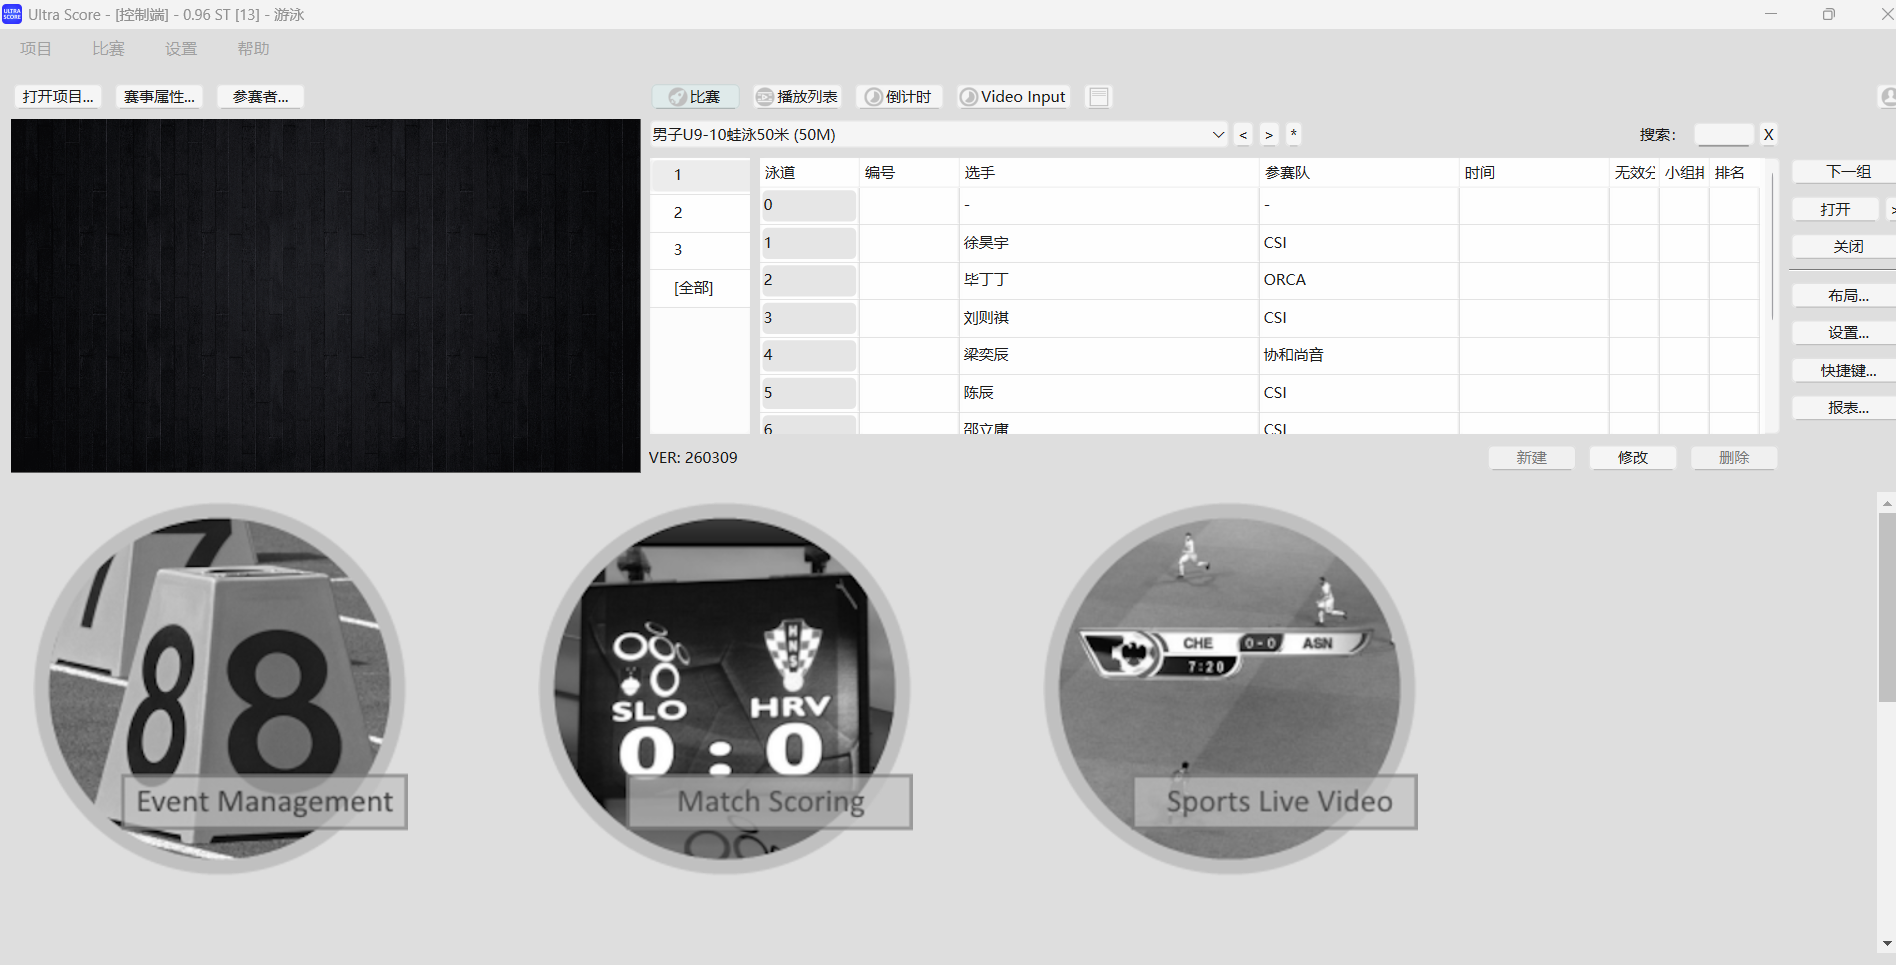Open the 倒计时 countdown view

click(898, 97)
